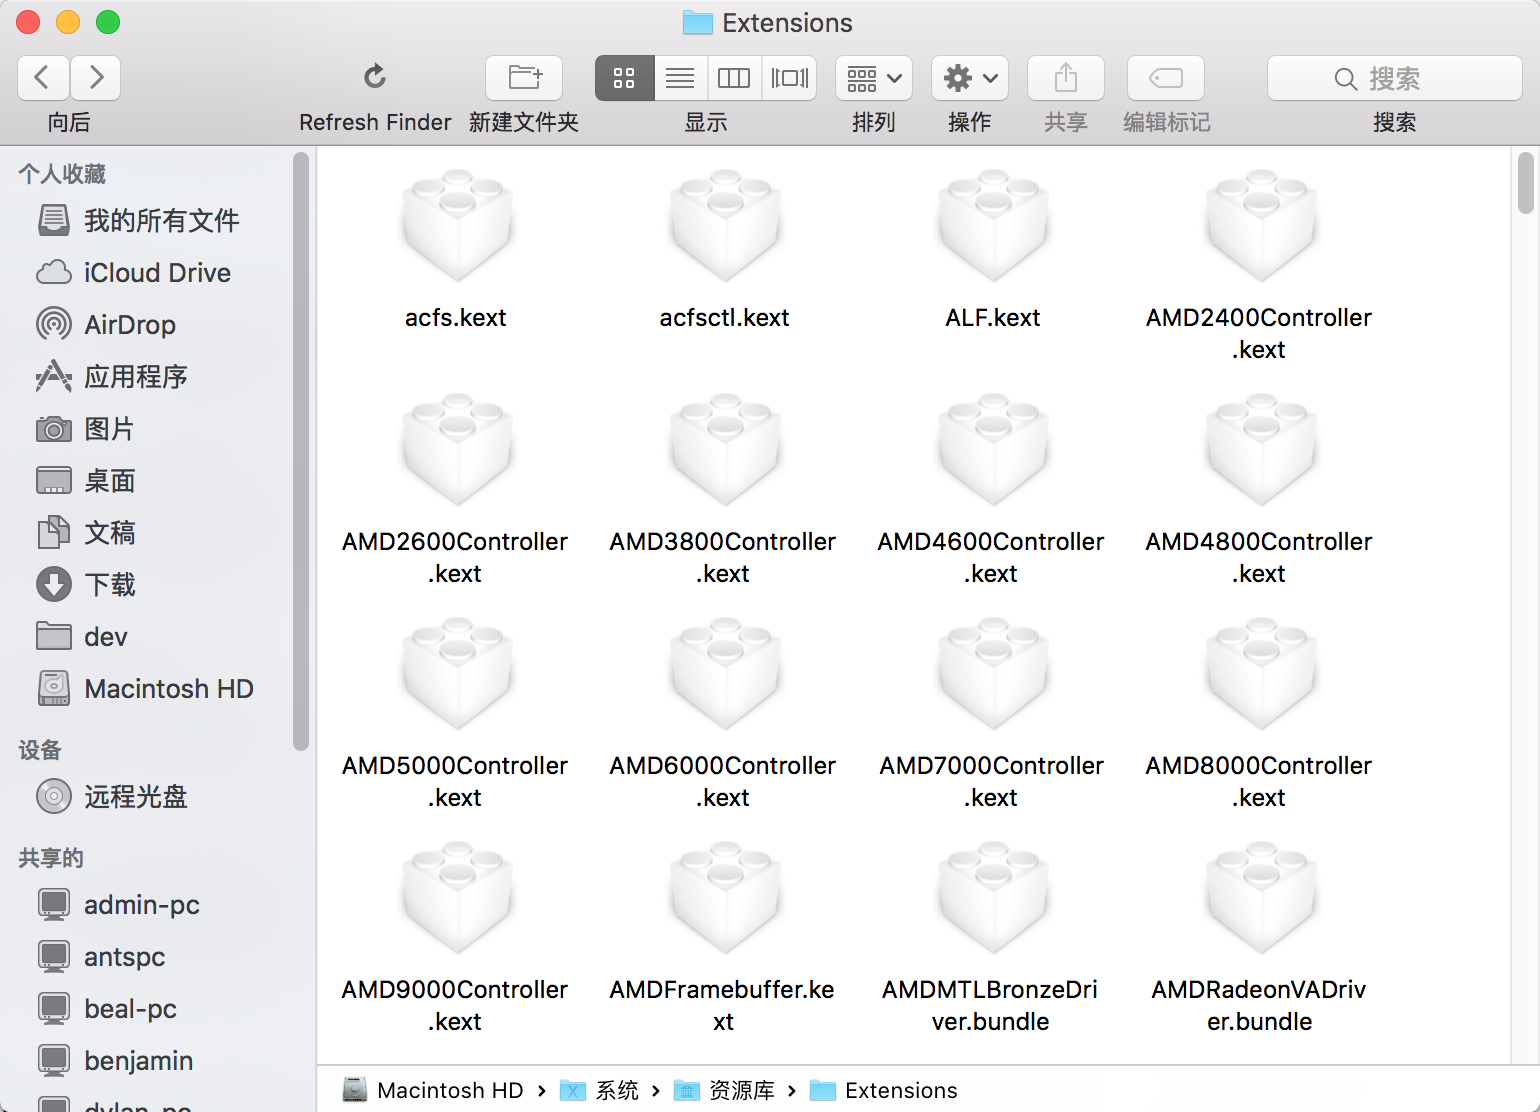Select the AMD4600Controller.kext icon
The width and height of the screenshot is (1540, 1112).
pyautogui.click(x=993, y=449)
